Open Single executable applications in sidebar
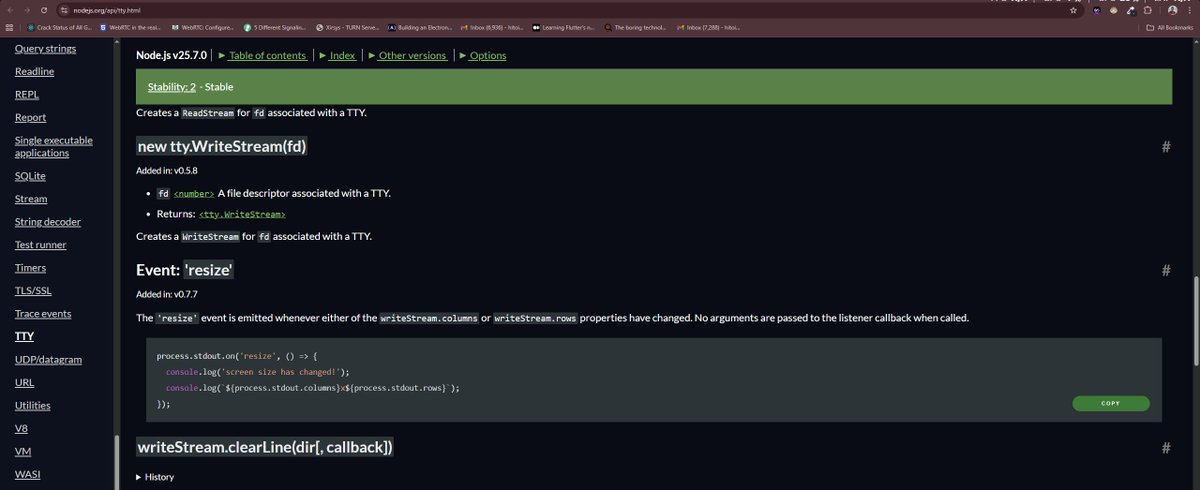The image size is (1200, 490). (54, 147)
